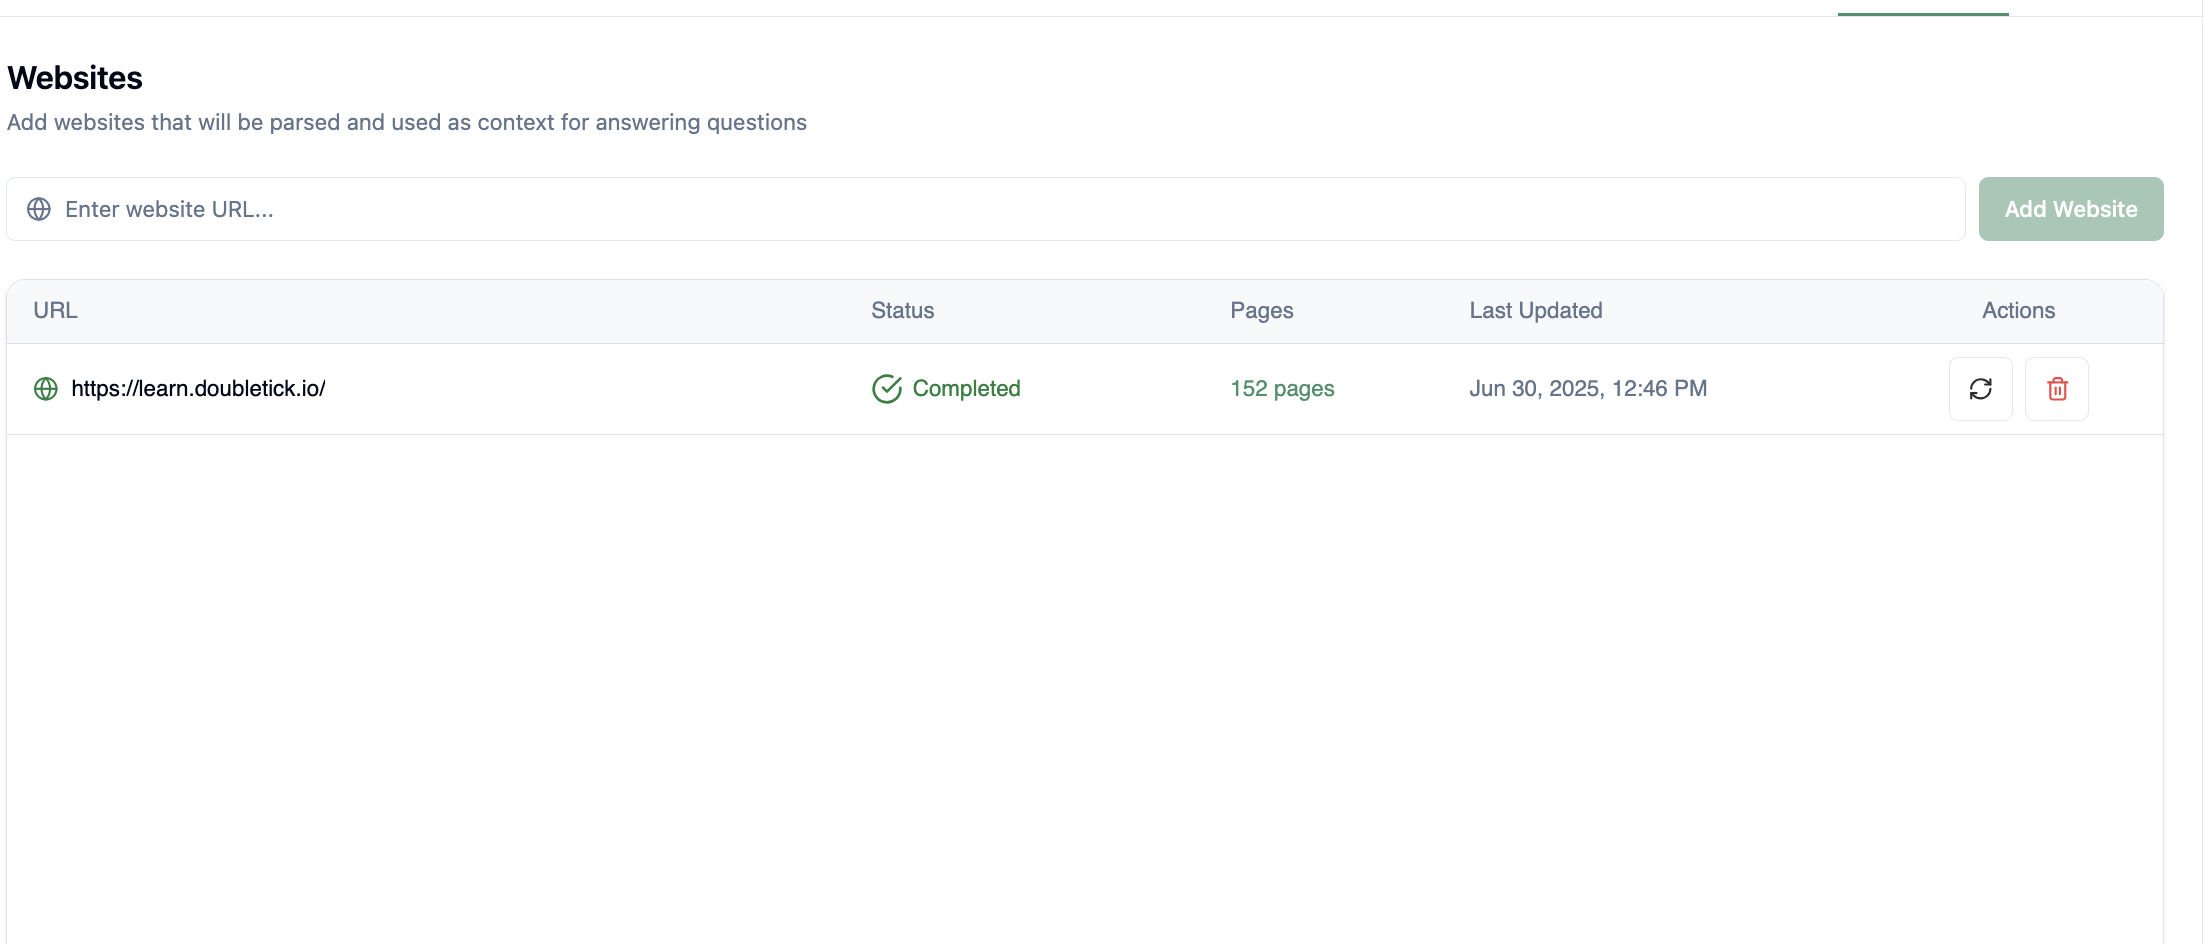Click the Completed status text
Viewport: 2204px width, 944px height.
[x=966, y=389]
